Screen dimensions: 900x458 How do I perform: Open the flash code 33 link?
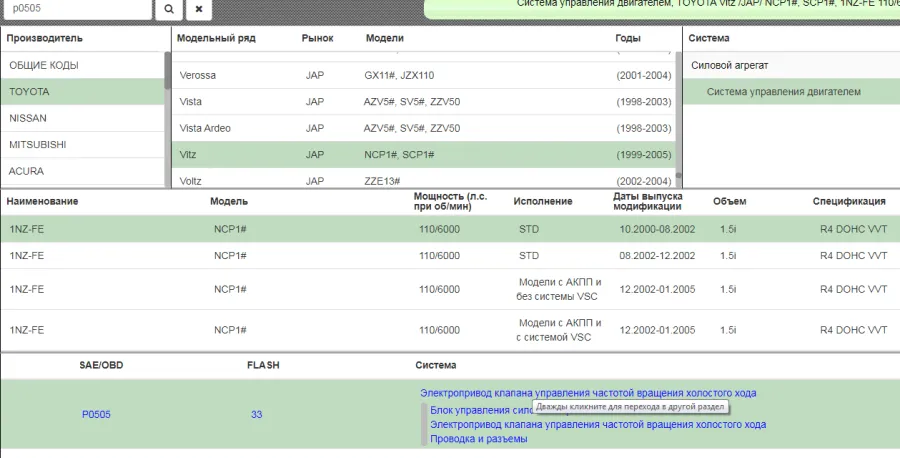click(x=257, y=414)
